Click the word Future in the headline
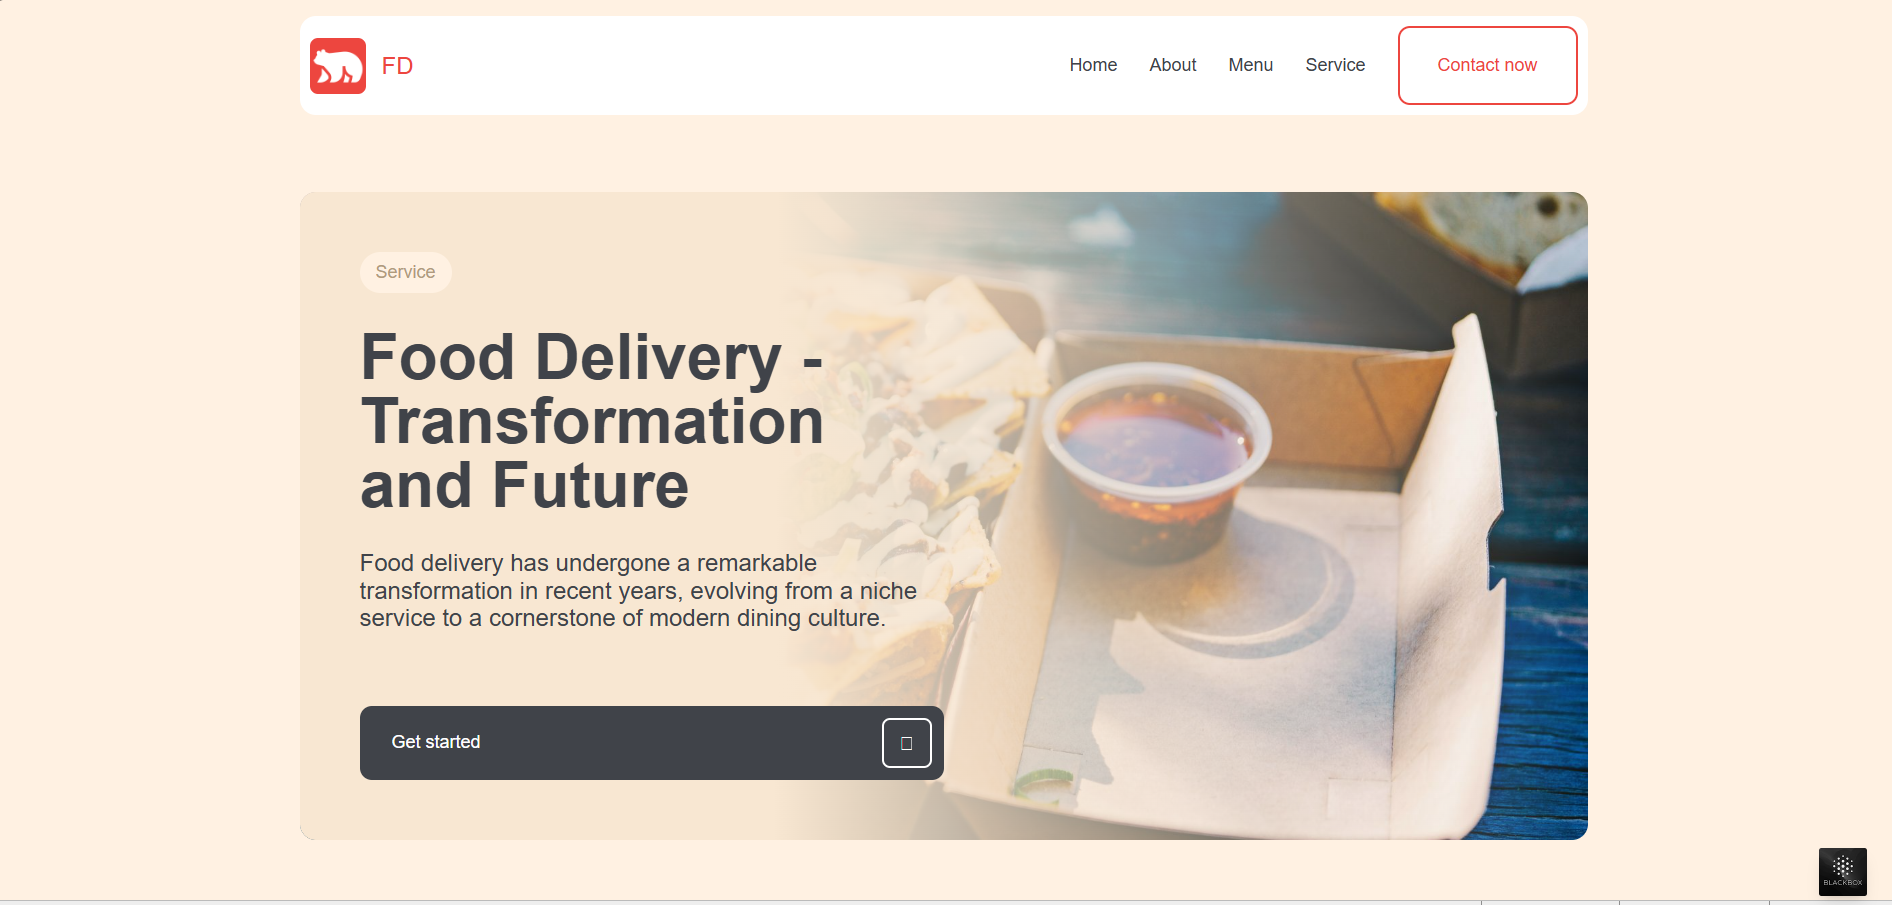The image size is (1892, 905). pyautogui.click(x=590, y=485)
